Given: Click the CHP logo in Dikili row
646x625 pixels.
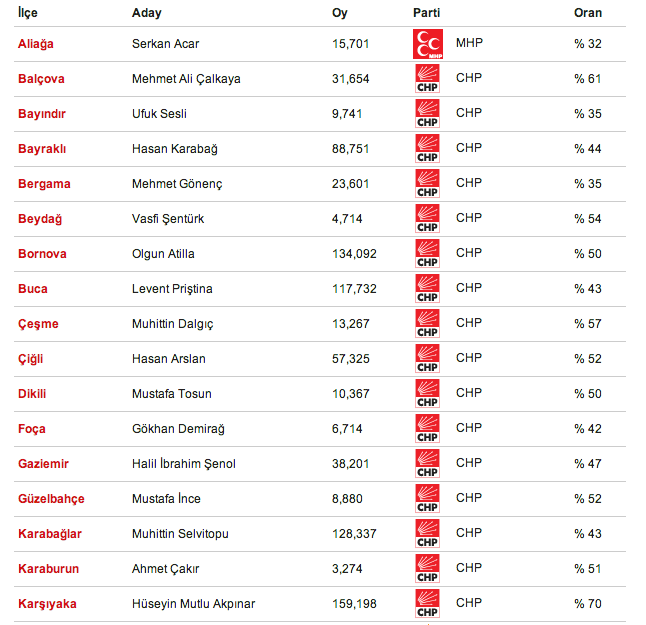Looking at the screenshot, I should click(x=427, y=394).
